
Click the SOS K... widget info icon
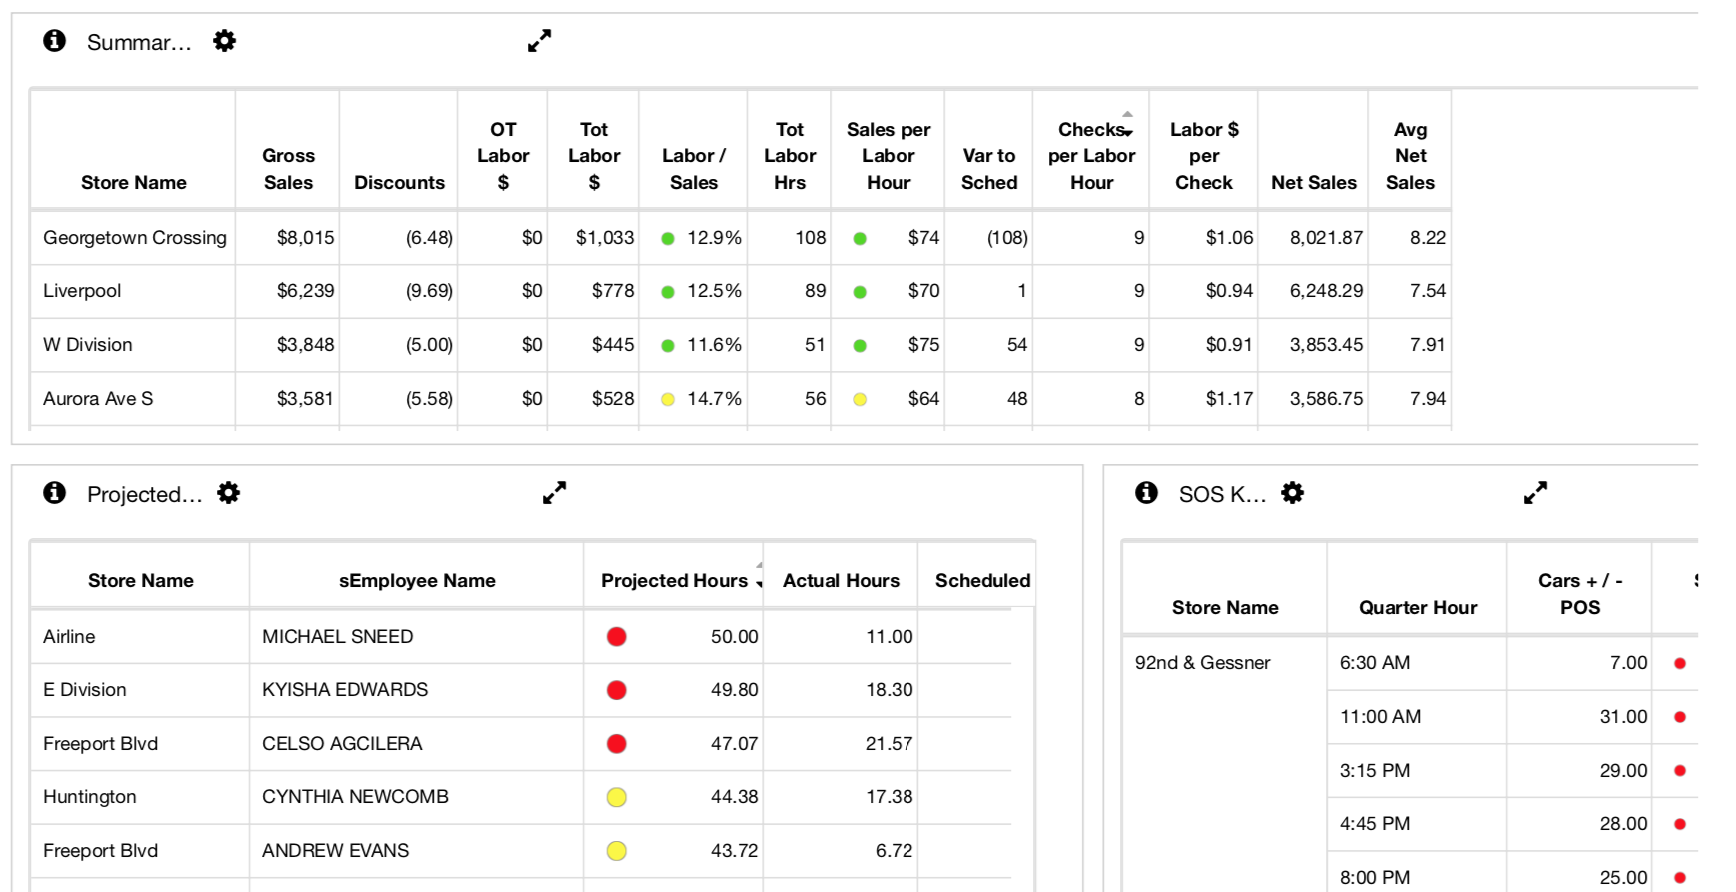tap(1147, 493)
